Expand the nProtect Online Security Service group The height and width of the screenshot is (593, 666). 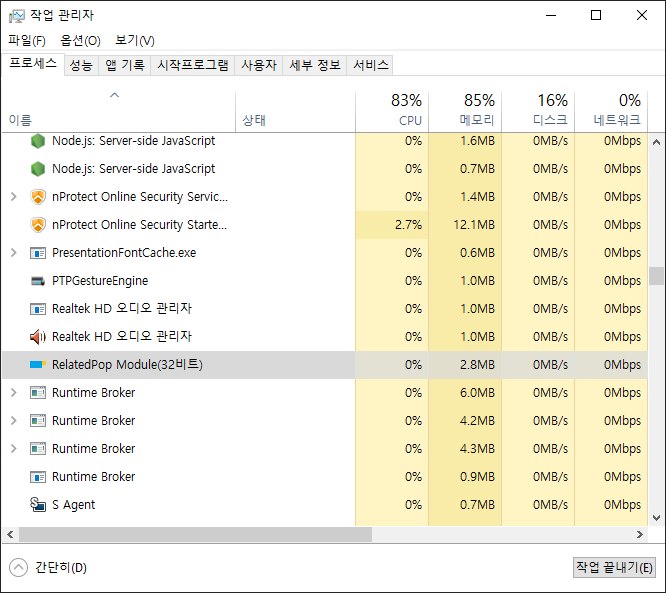coord(14,197)
